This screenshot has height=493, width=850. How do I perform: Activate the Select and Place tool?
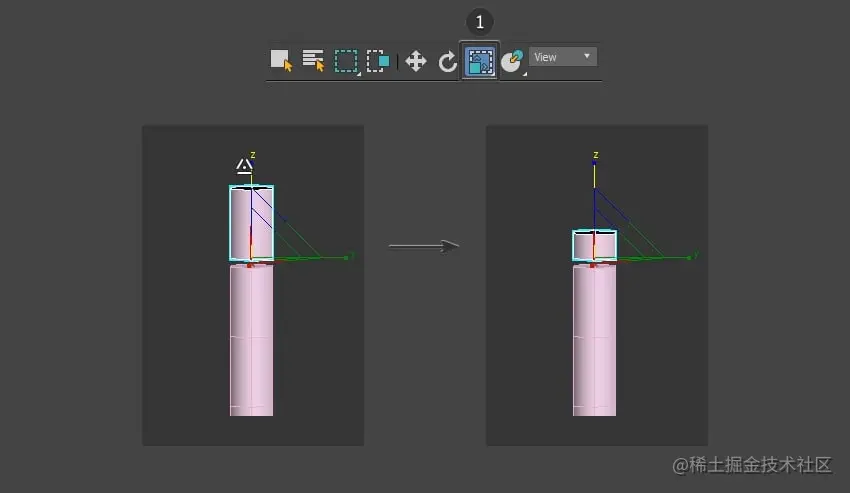click(513, 61)
